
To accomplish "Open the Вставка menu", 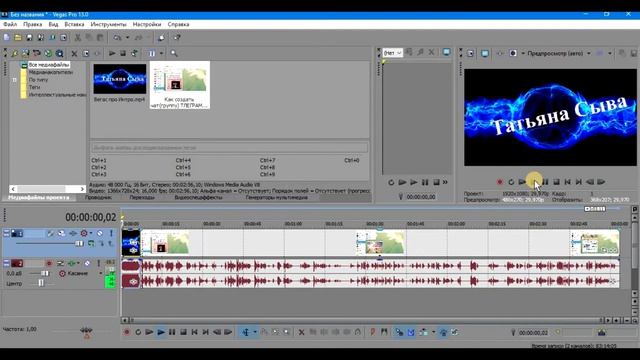I will [74, 24].
